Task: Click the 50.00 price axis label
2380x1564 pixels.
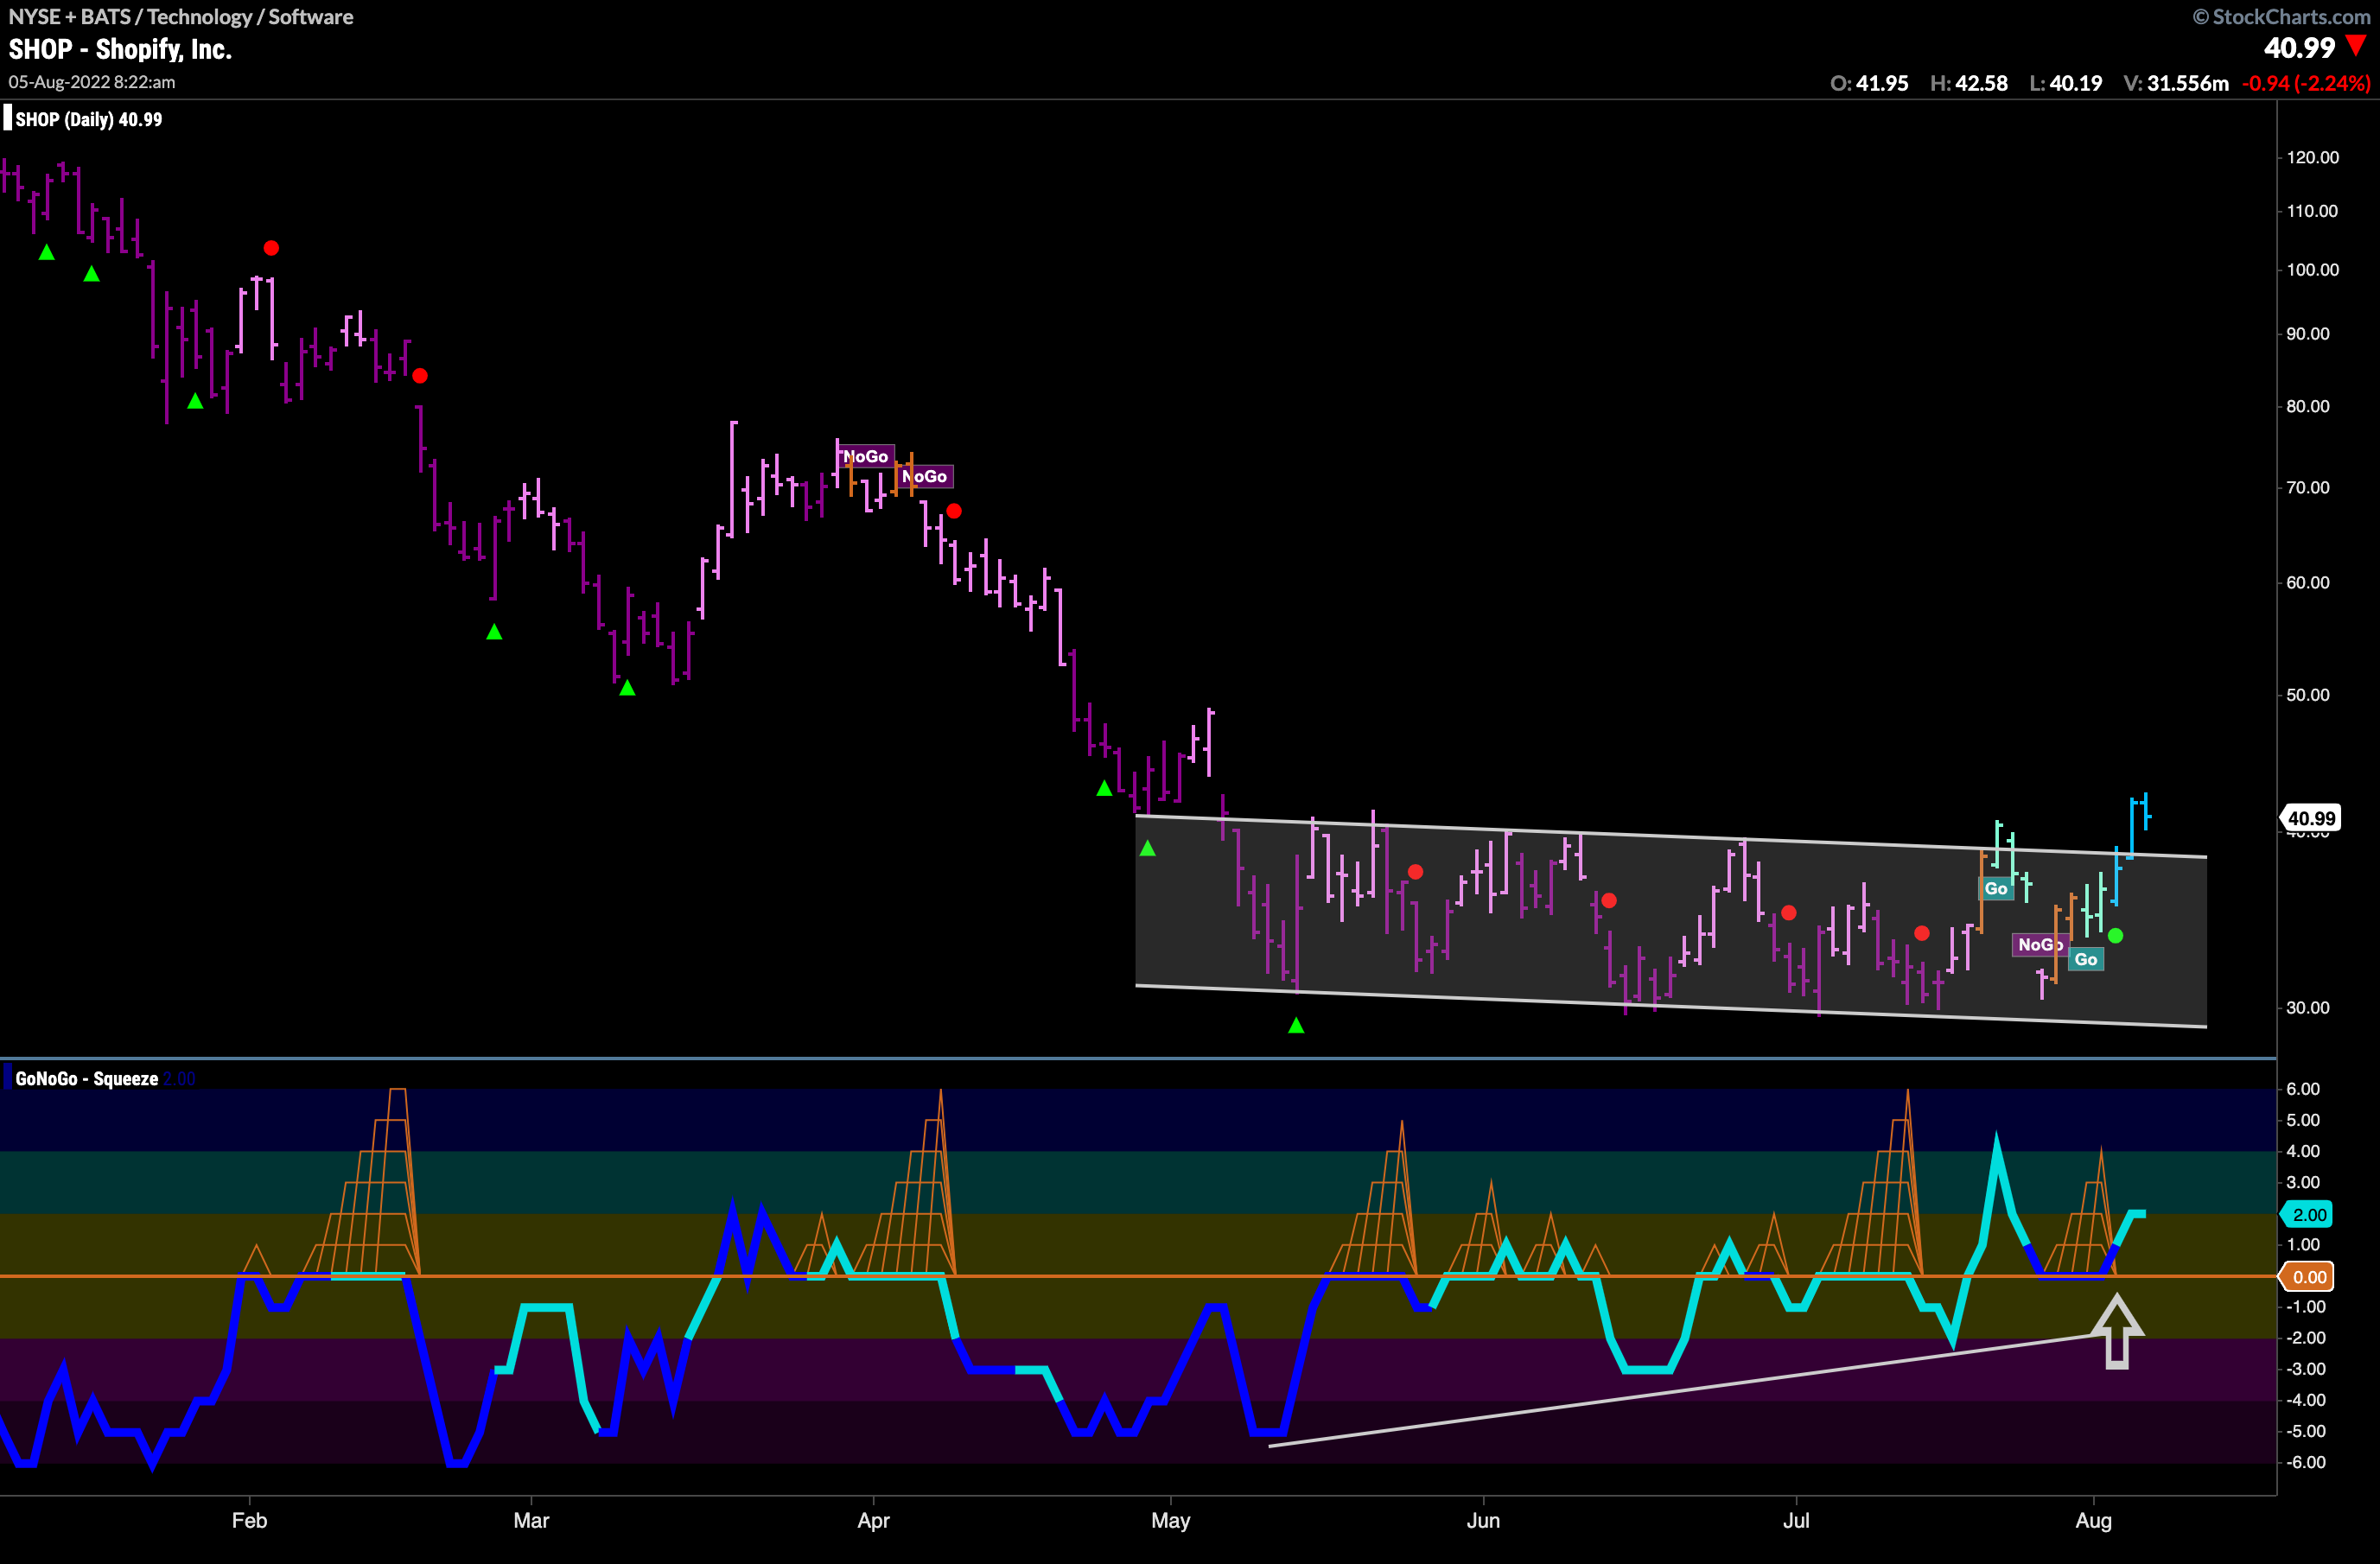Action: (2308, 695)
